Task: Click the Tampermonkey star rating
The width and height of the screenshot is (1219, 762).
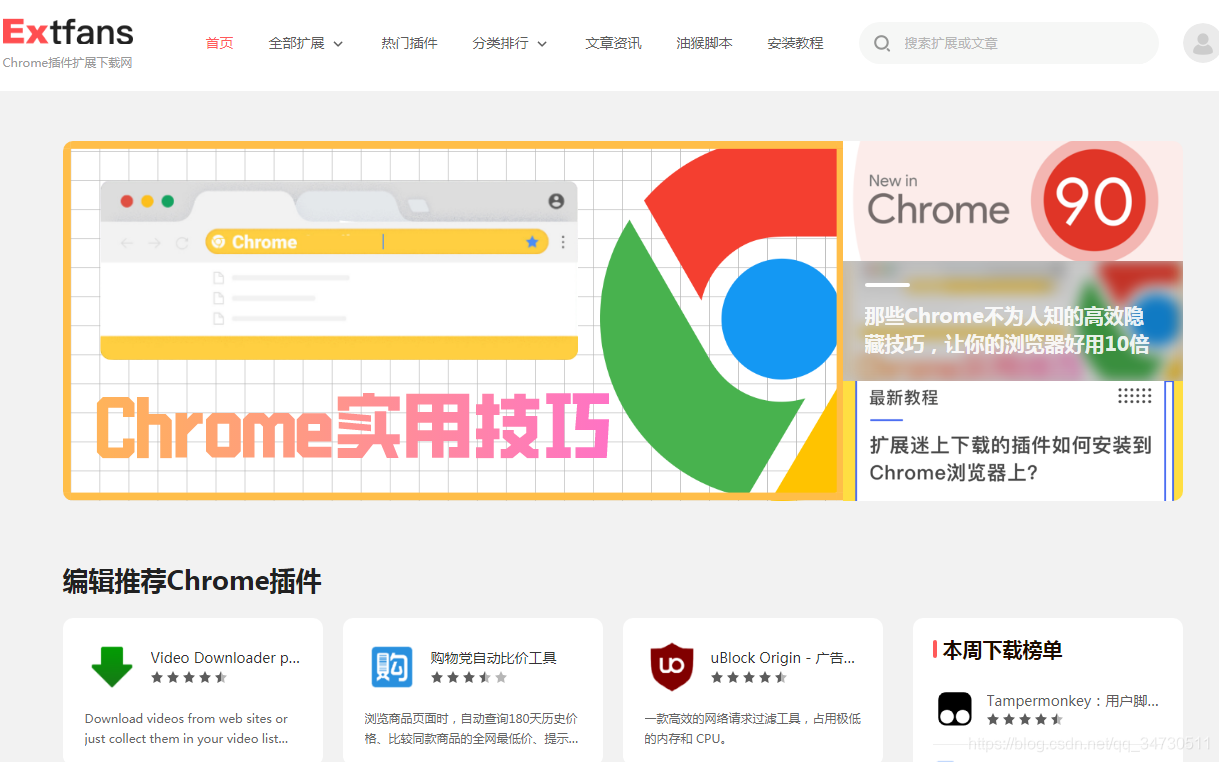Action: pos(1025,719)
